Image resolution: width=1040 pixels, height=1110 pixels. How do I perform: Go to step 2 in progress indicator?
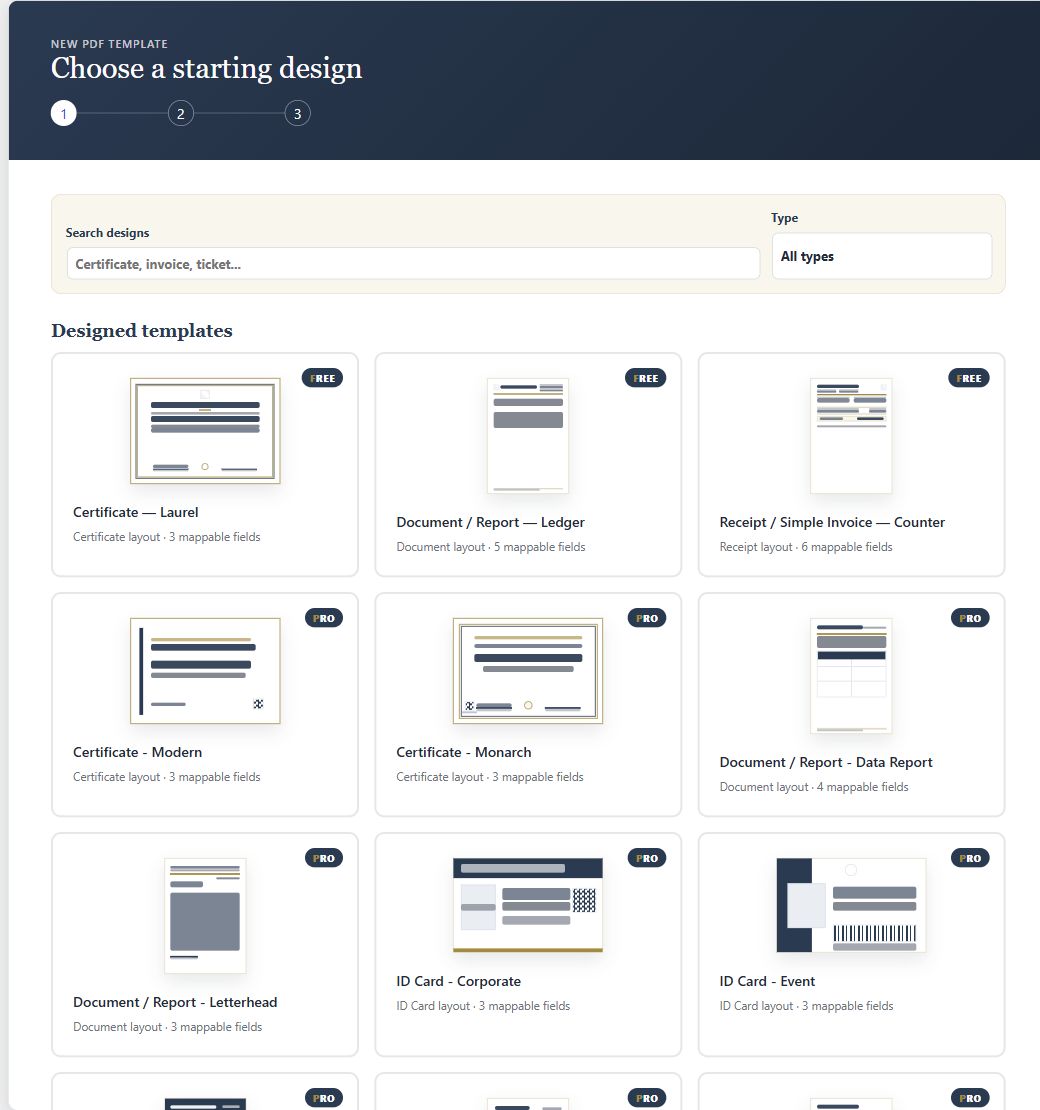pyautogui.click(x=181, y=113)
